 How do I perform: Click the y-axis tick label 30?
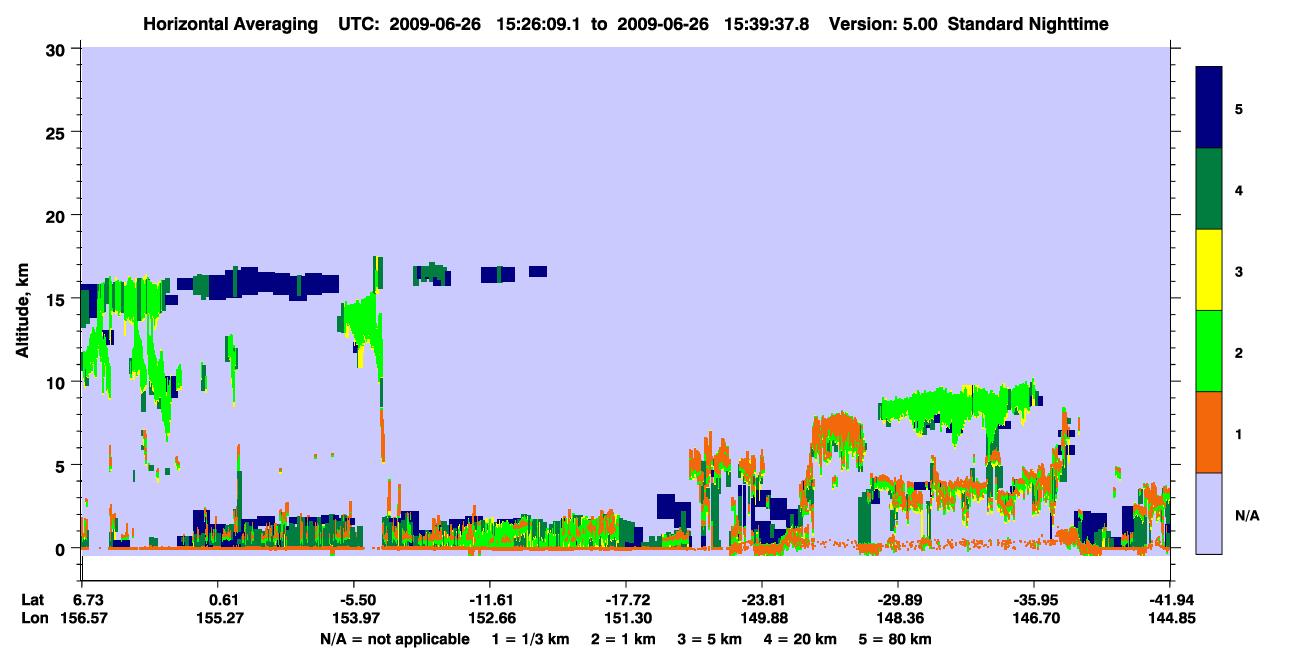pyautogui.click(x=58, y=49)
